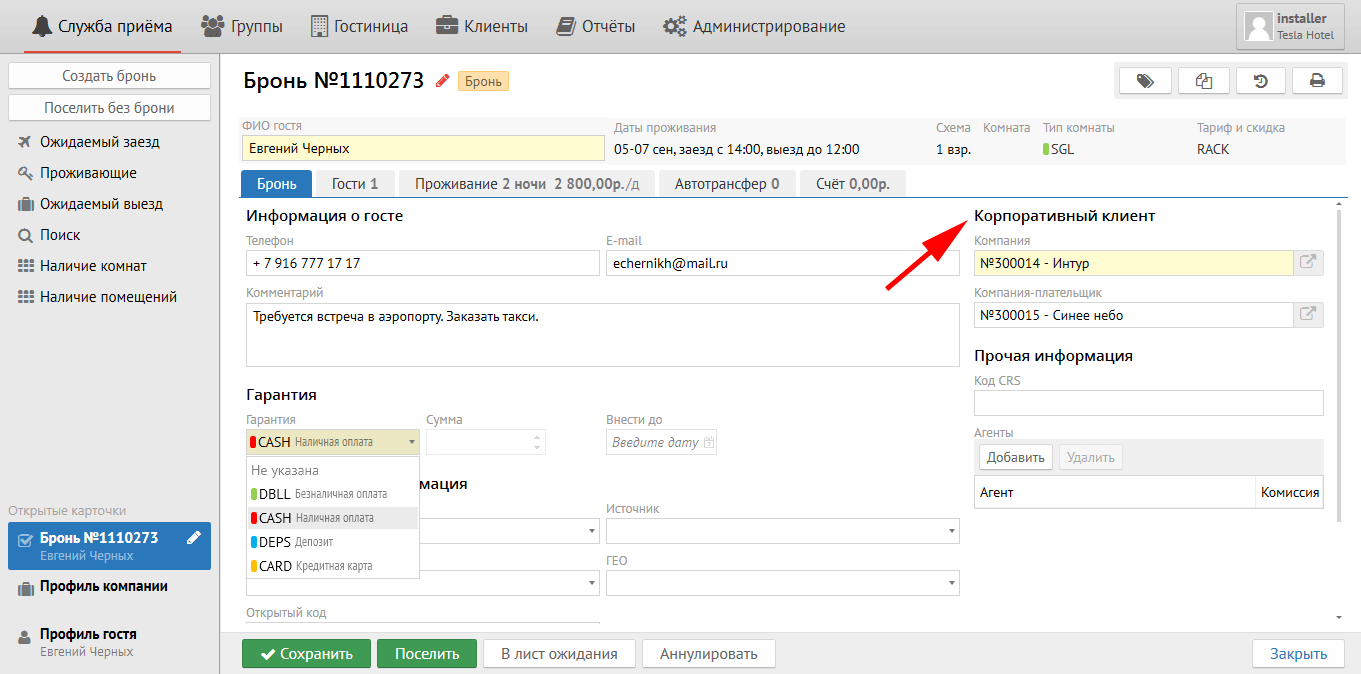Open company №300014 Интур external link icon
1361x674 pixels.
(x=1308, y=263)
